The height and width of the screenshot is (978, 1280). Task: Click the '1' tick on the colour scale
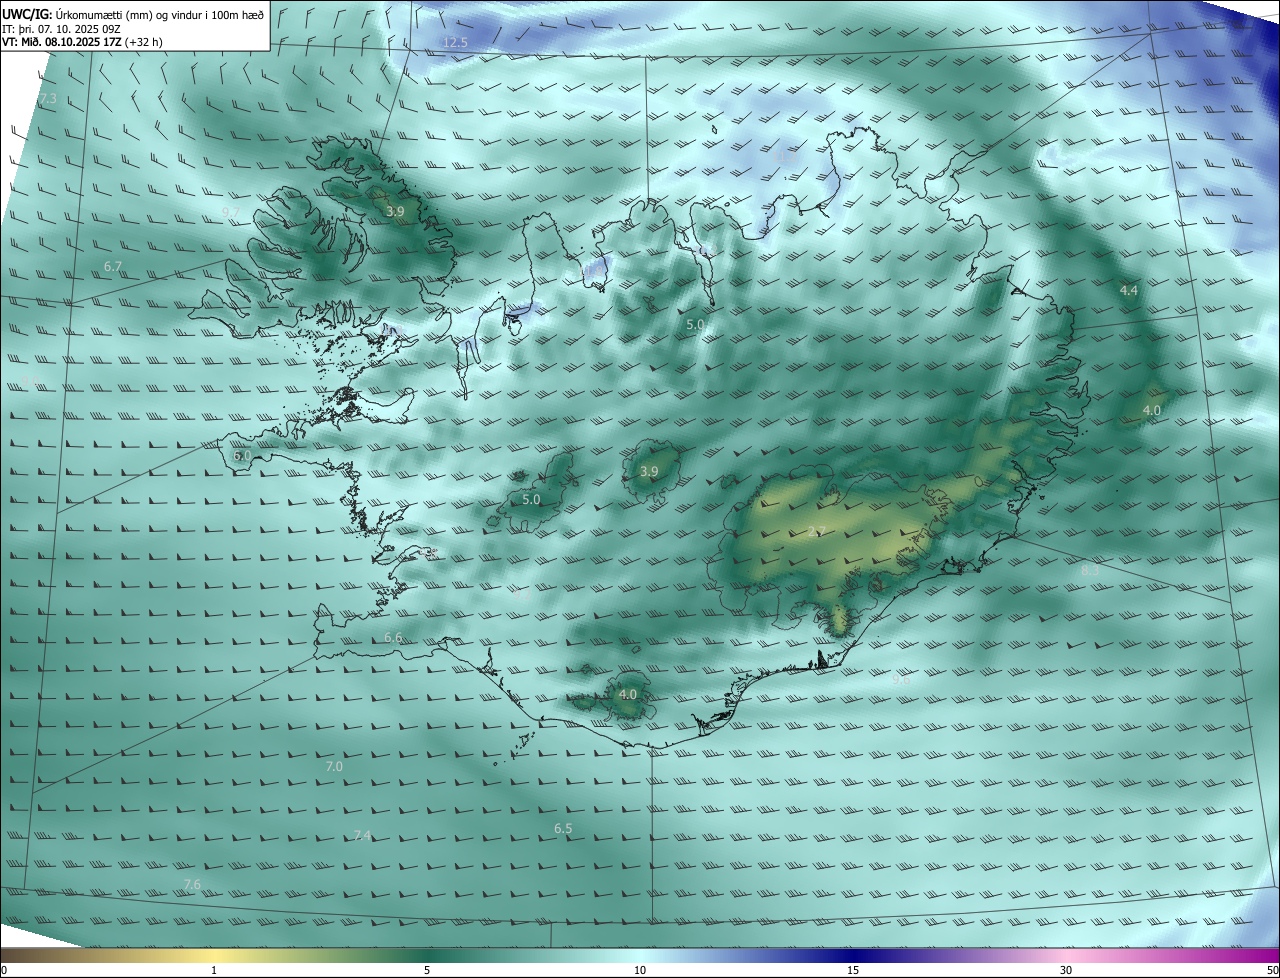pos(214,970)
